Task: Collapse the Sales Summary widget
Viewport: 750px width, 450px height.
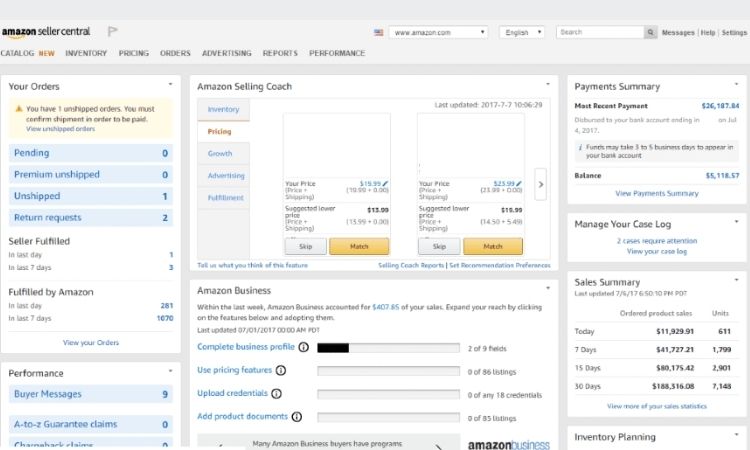Action: (736, 280)
